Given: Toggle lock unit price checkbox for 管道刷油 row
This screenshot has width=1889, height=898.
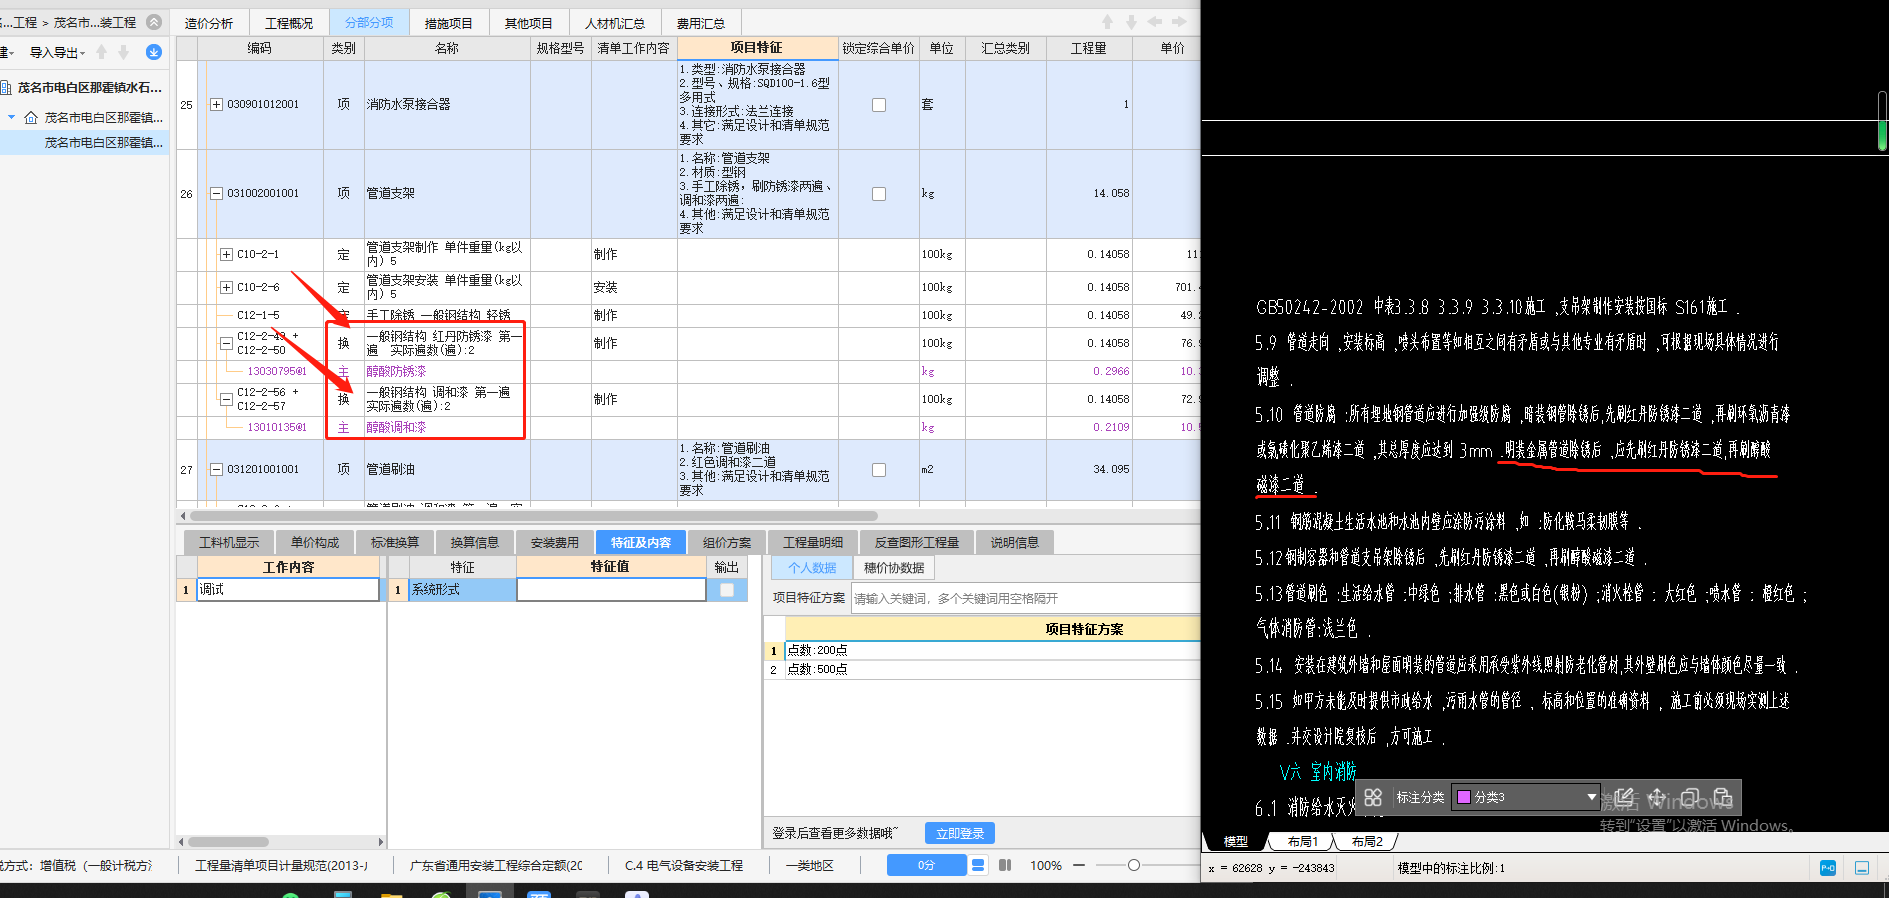Looking at the screenshot, I should (879, 470).
